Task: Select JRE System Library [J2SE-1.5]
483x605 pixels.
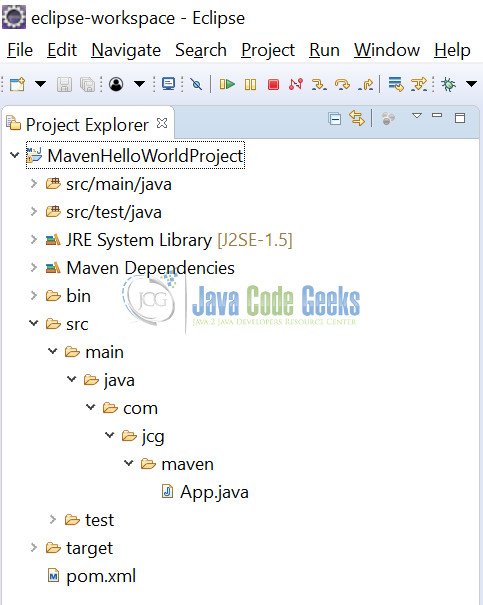Action: 179,240
